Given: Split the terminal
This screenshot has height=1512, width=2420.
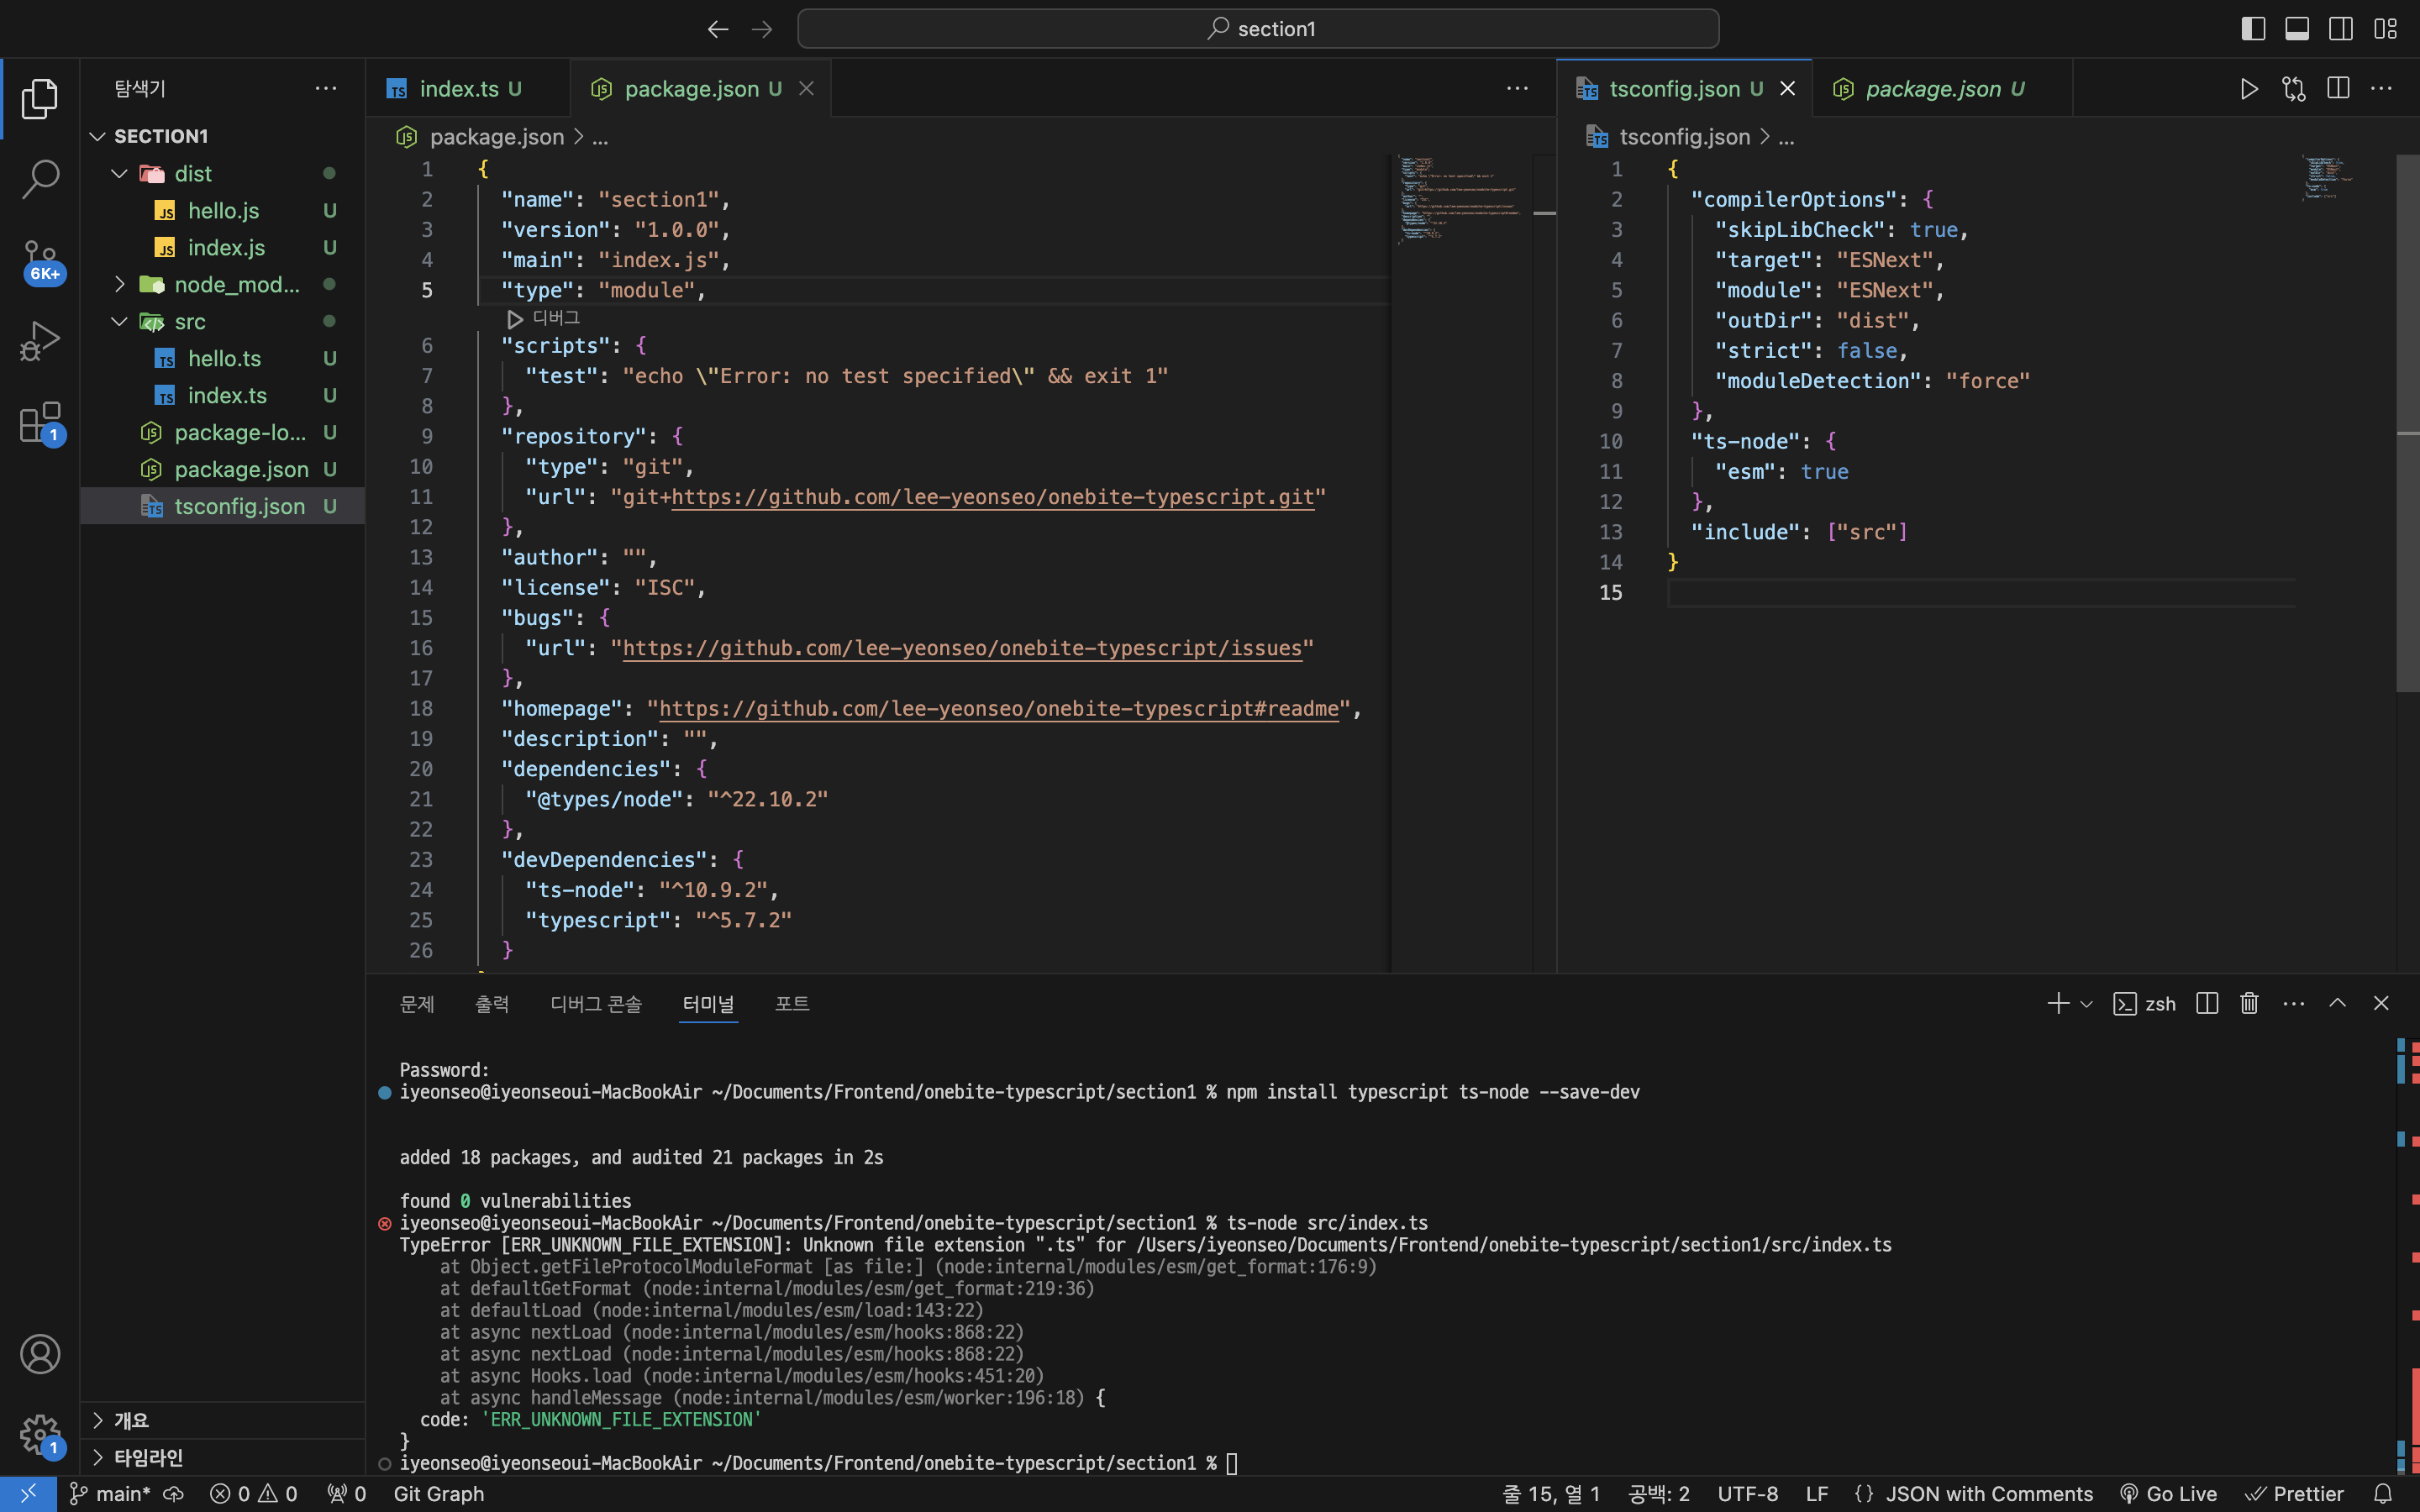Looking at the screenshot, I should 2207,1003.
